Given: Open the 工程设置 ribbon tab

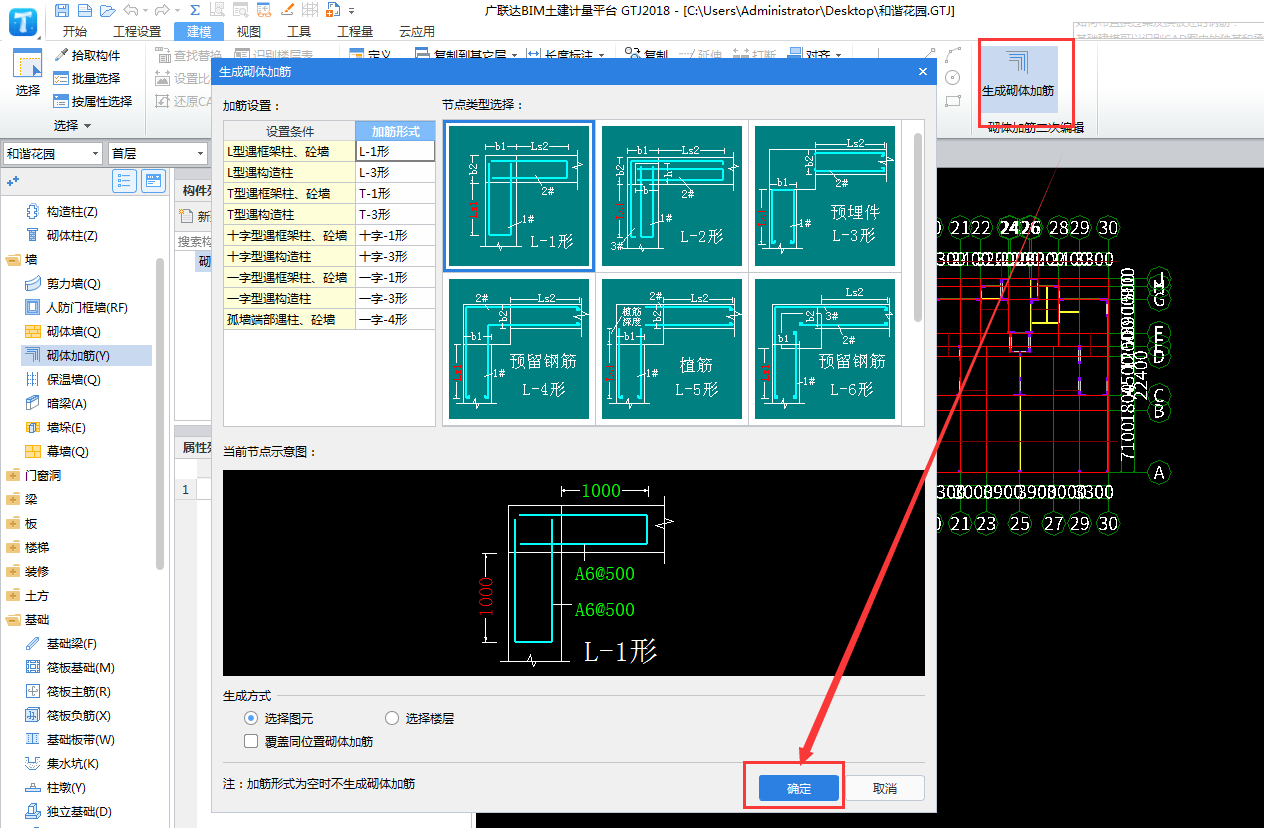Looking at the screenshot, I should pos(137,31).
